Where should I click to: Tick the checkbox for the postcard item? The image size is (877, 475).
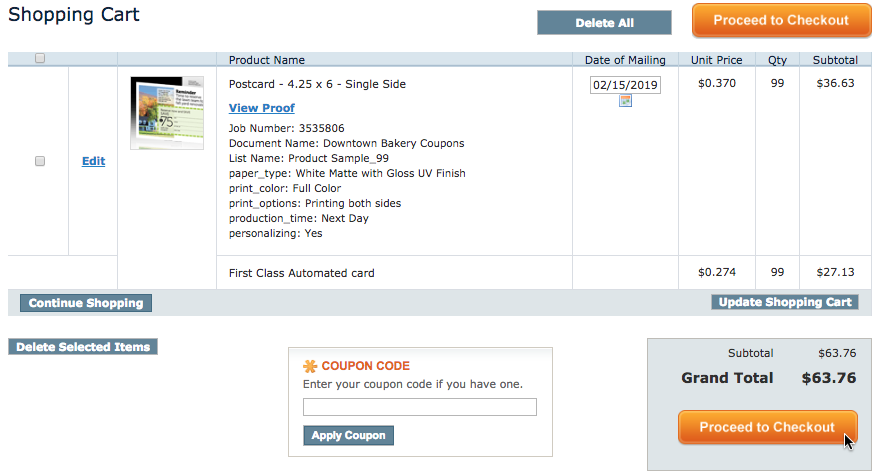[40, 161]
